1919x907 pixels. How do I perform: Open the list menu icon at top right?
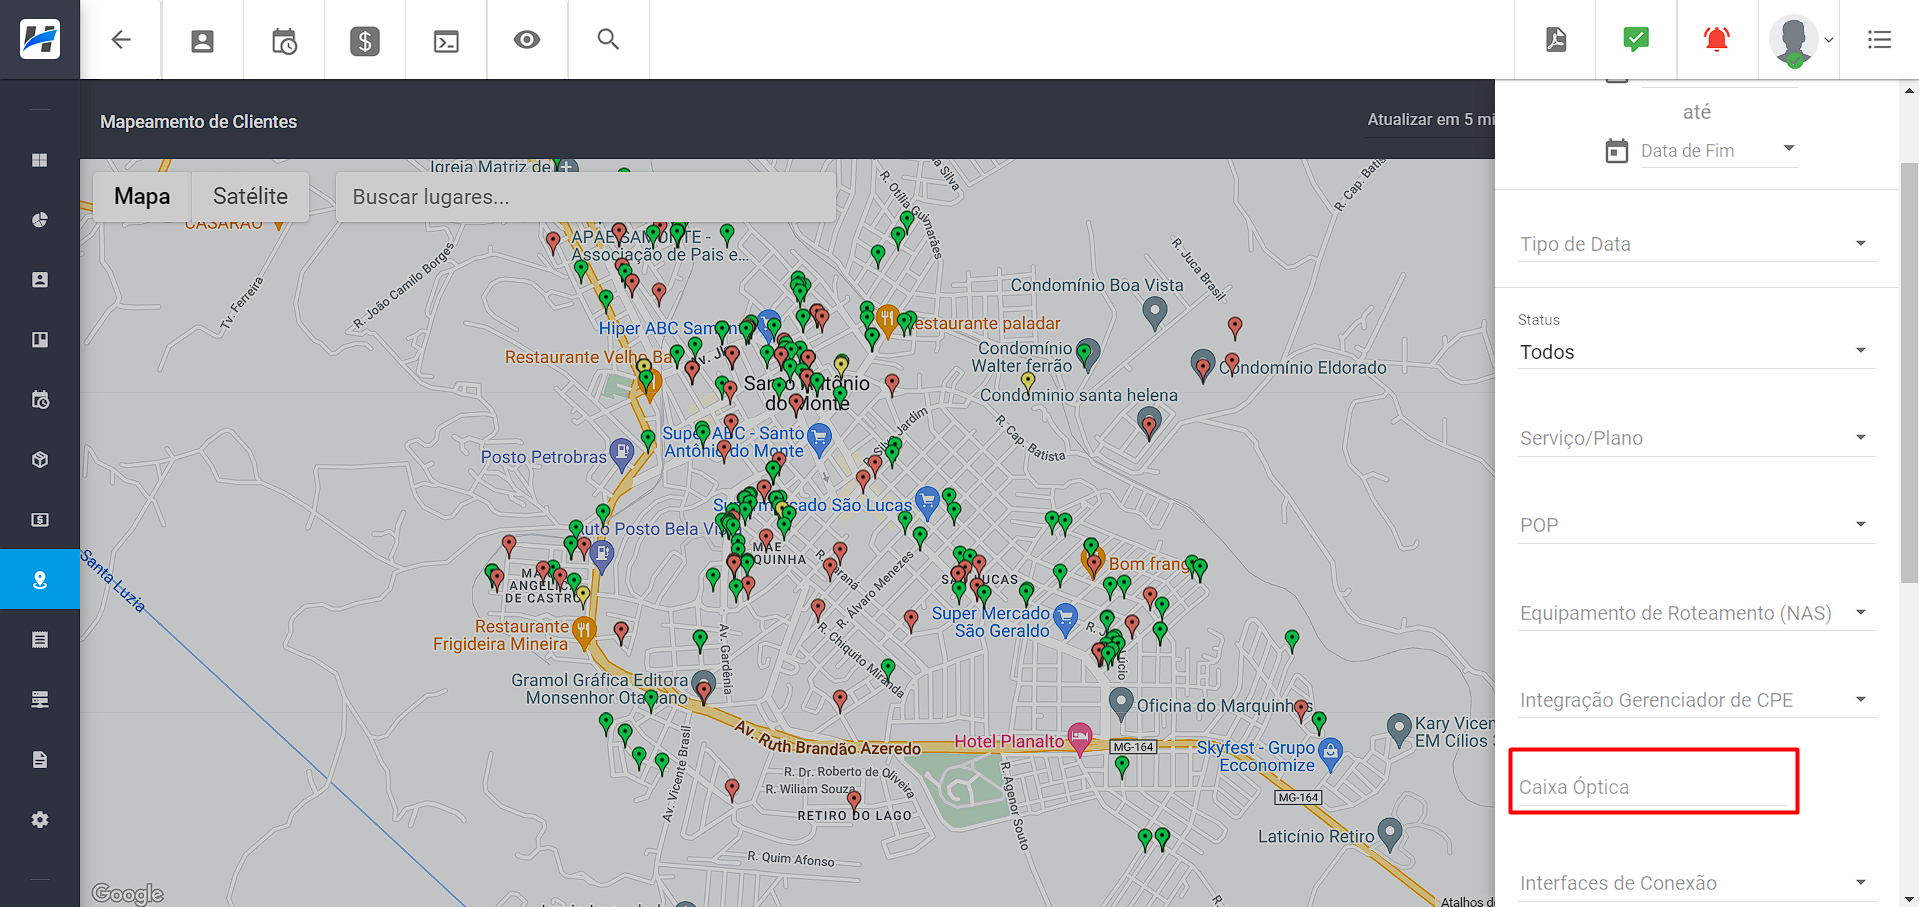1879,40
